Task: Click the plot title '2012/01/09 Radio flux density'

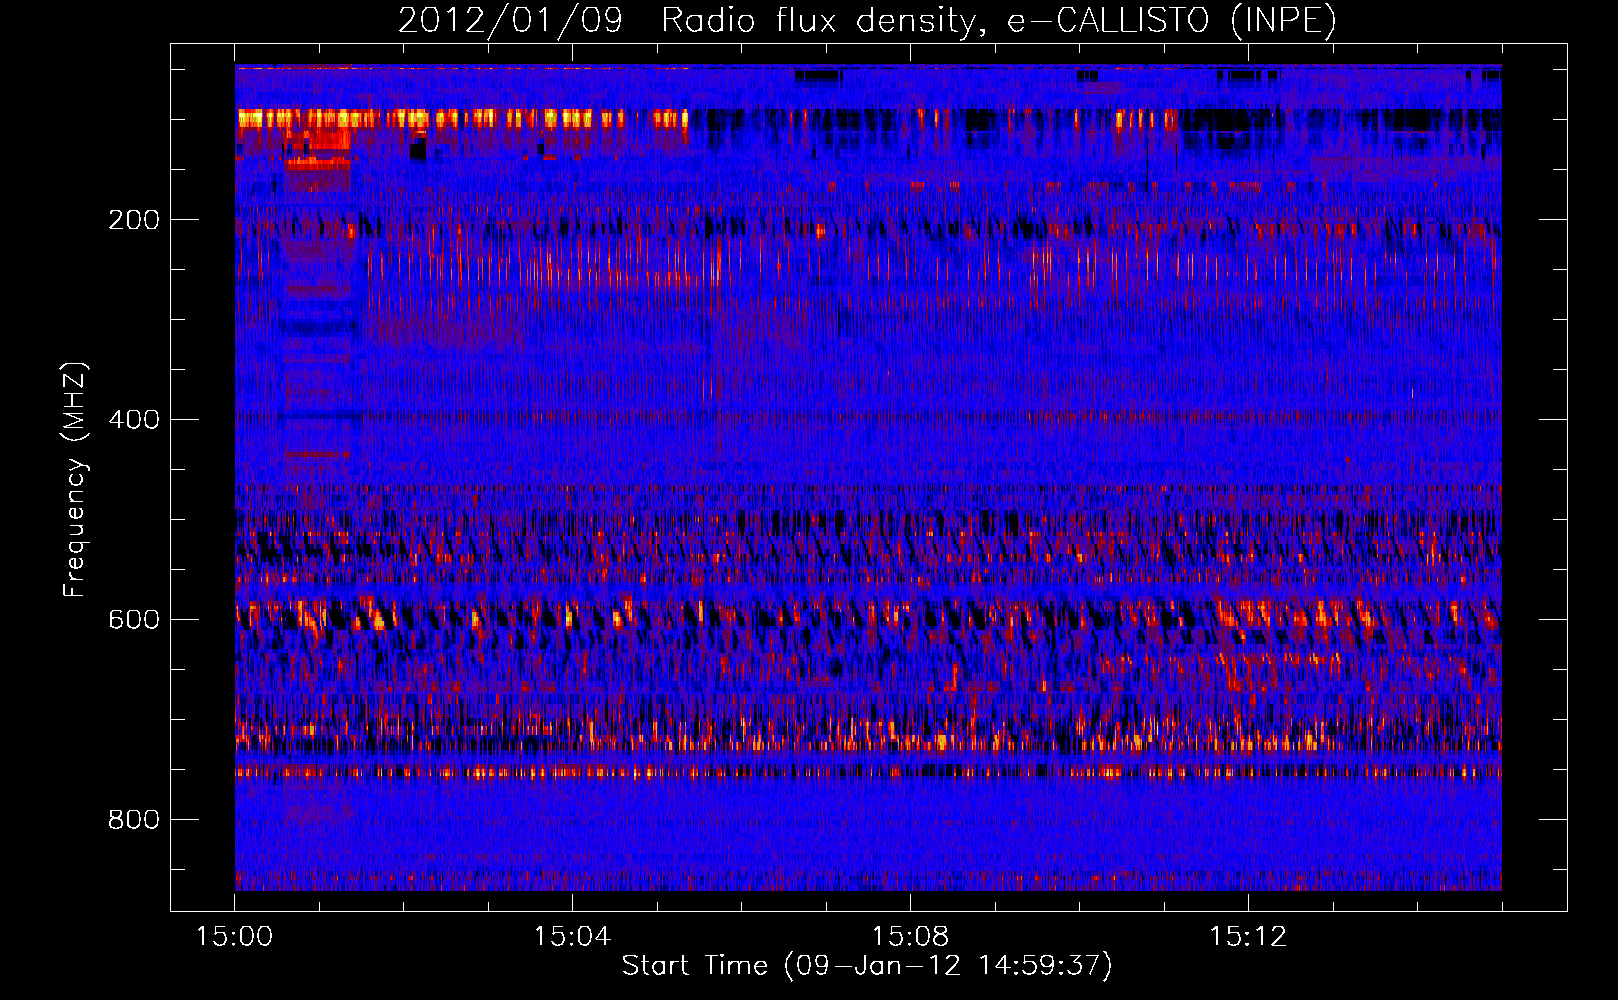Action: tap(867, 20)
